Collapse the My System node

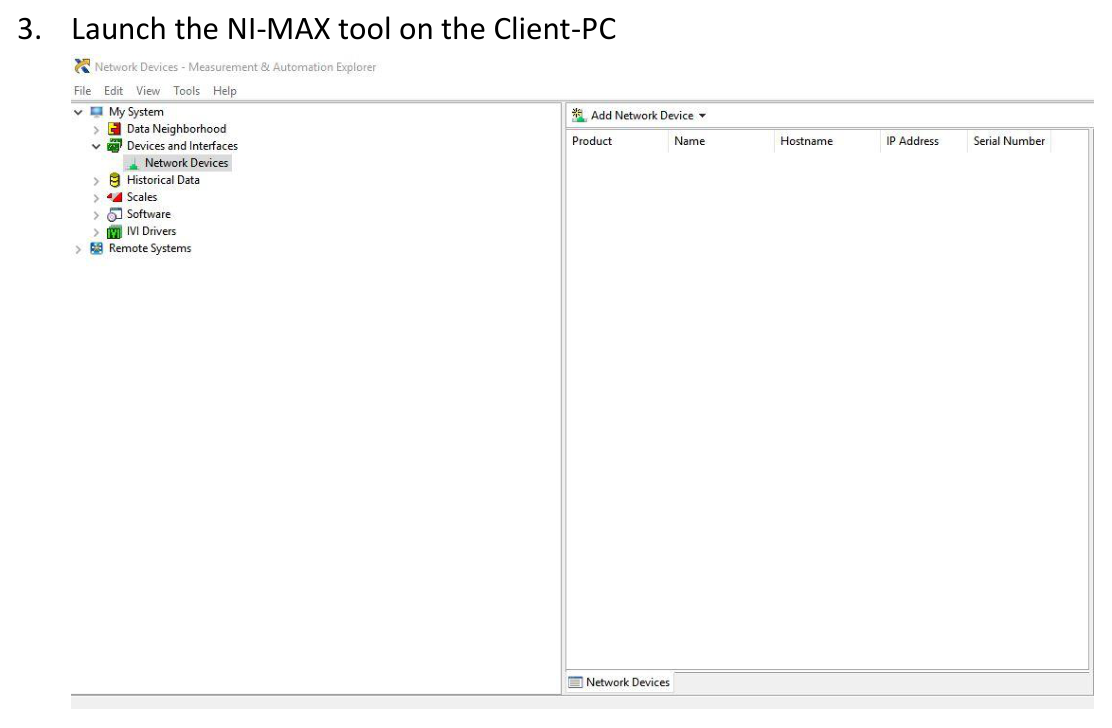pyautogui.click(x=78, y=112)
